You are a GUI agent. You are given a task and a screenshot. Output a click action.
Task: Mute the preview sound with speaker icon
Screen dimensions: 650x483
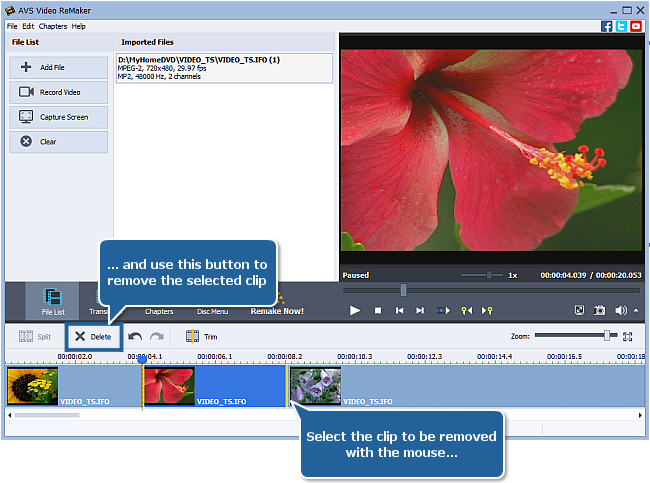click(621, 311)
